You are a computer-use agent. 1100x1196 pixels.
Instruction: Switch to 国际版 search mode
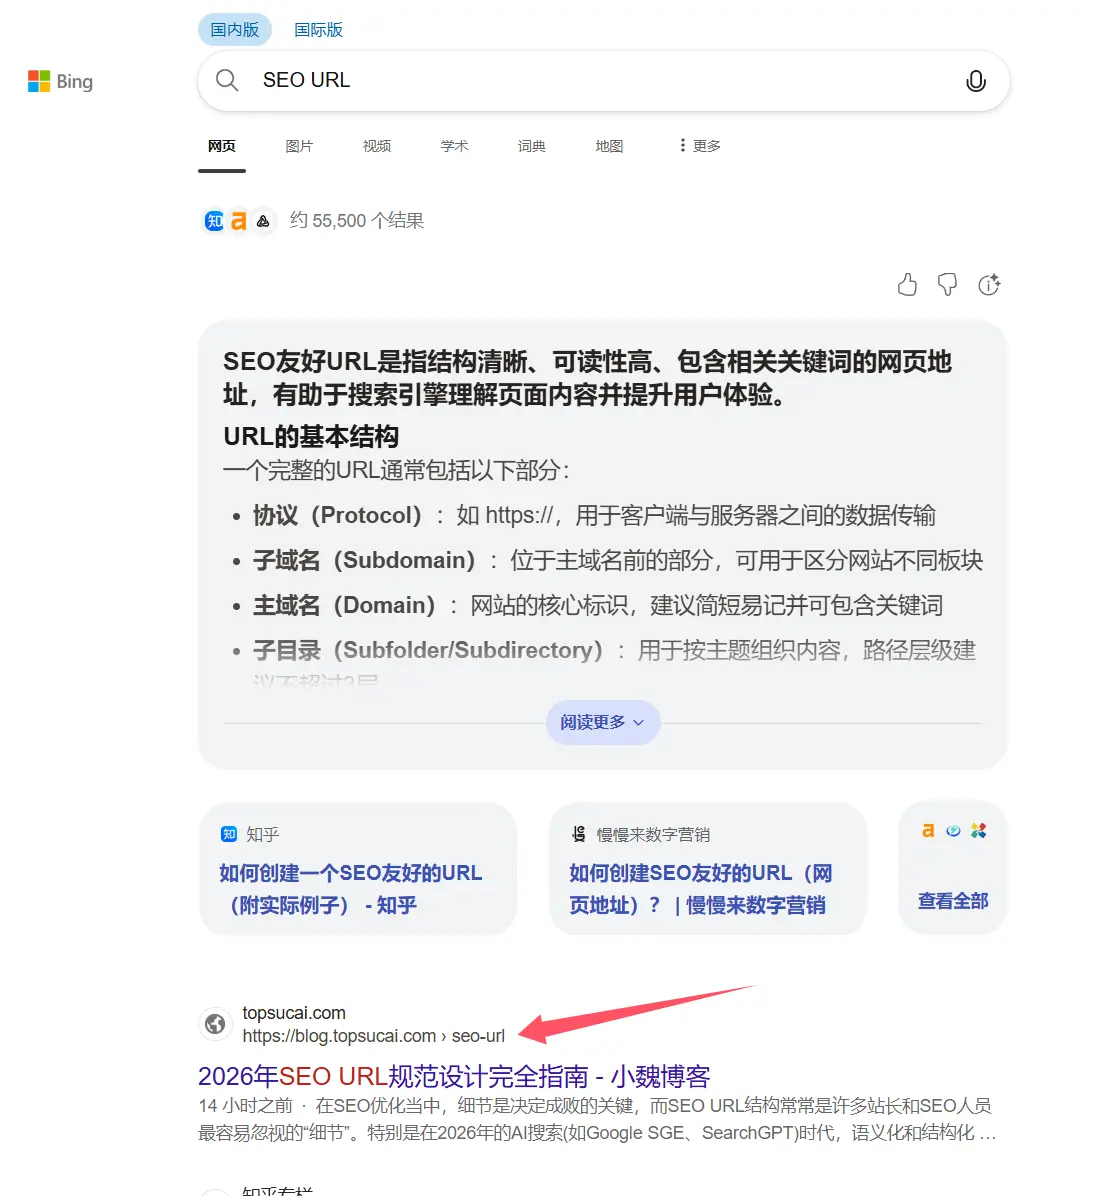coord(319,30)
